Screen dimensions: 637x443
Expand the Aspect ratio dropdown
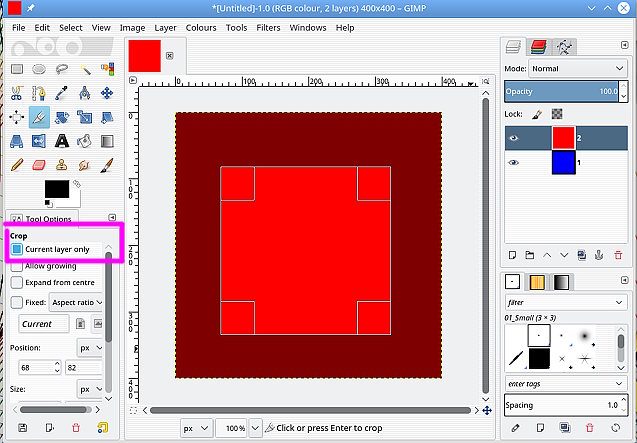(75, 302)
